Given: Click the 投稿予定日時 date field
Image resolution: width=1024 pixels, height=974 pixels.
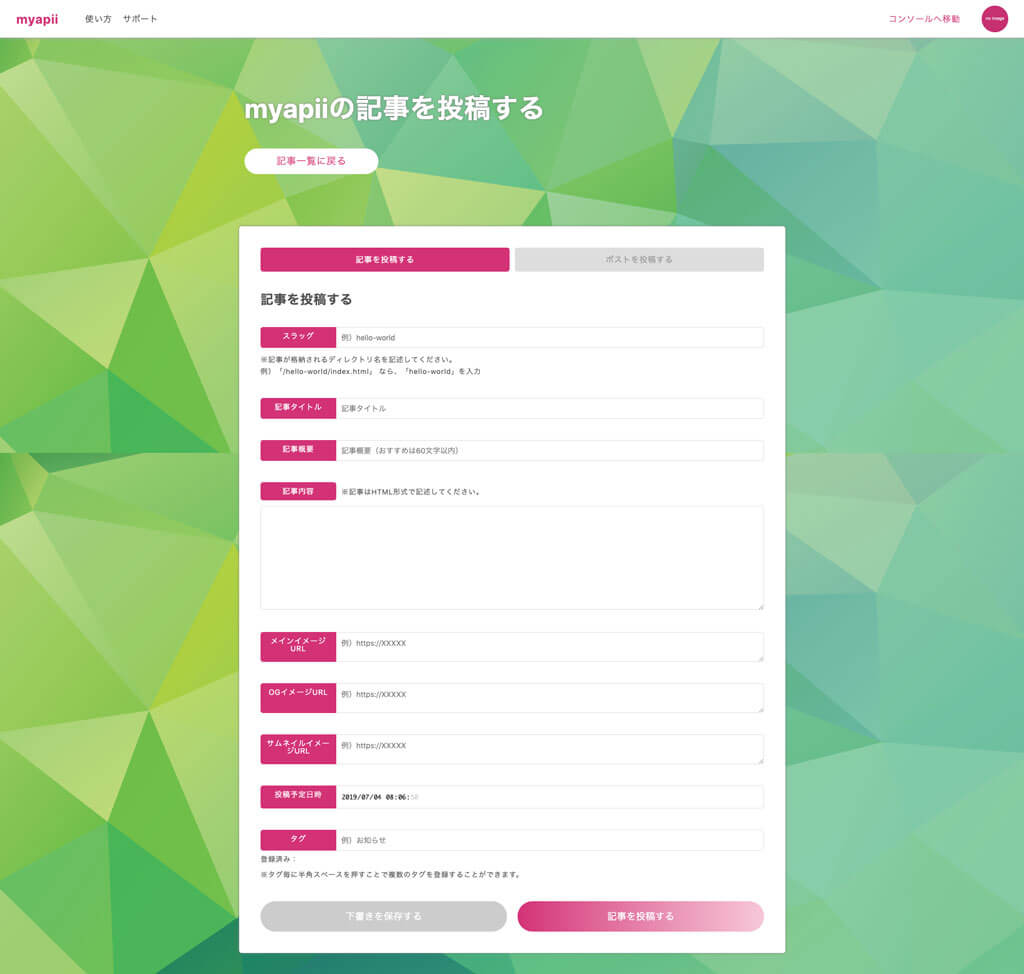Looking at the screenshot, I should (549, 797).
